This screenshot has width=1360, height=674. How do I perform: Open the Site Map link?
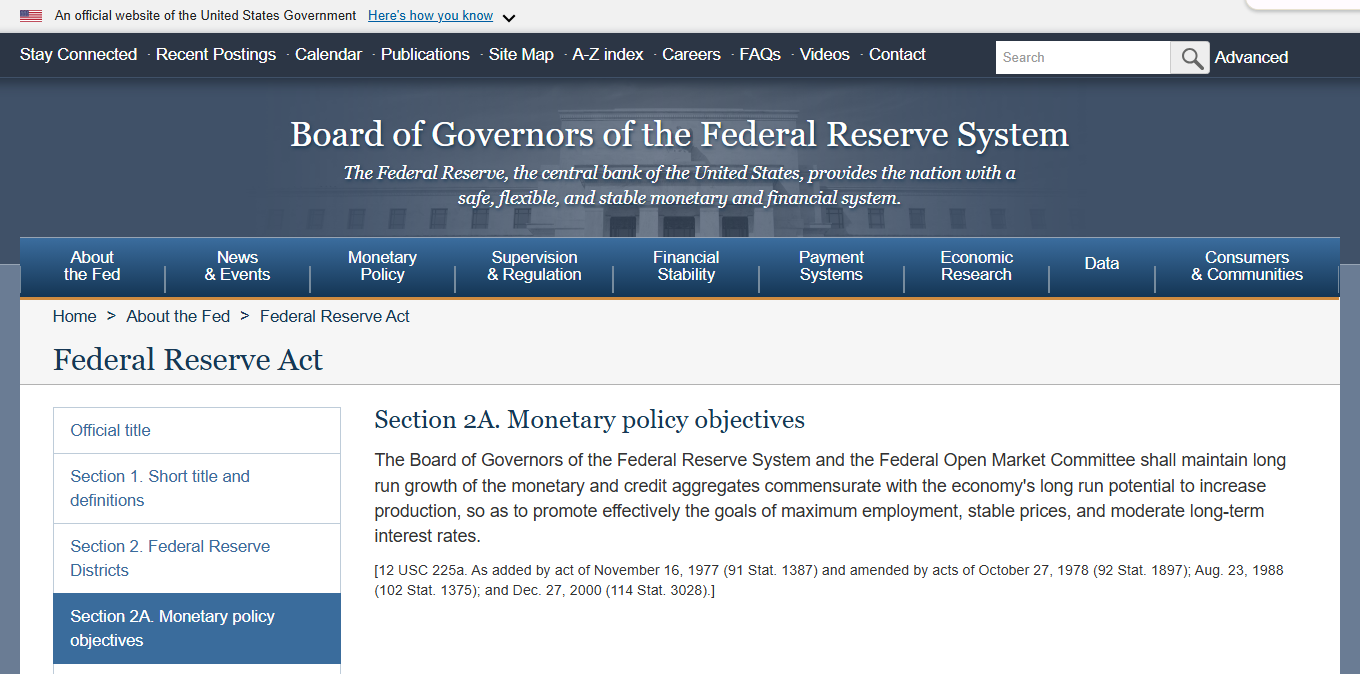[521, 54]
